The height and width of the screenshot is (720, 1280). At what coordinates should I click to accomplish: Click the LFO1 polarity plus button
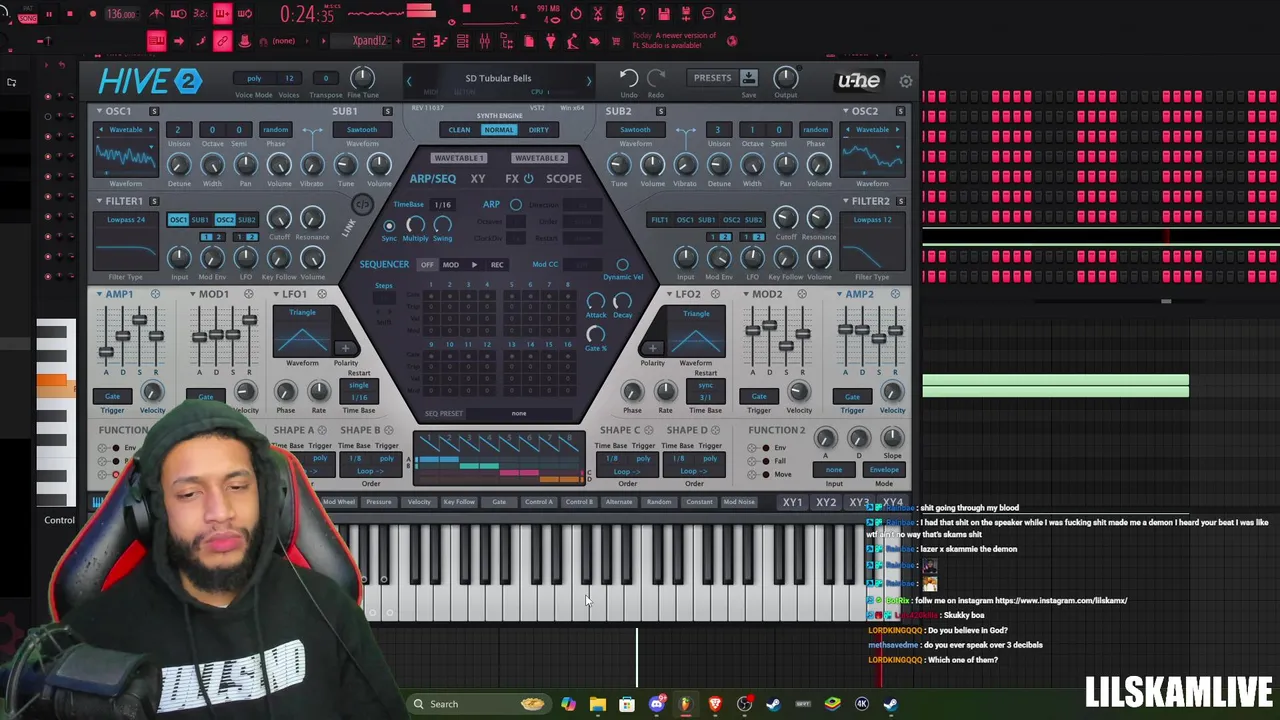pyautogui.click(x=346, y=349)
